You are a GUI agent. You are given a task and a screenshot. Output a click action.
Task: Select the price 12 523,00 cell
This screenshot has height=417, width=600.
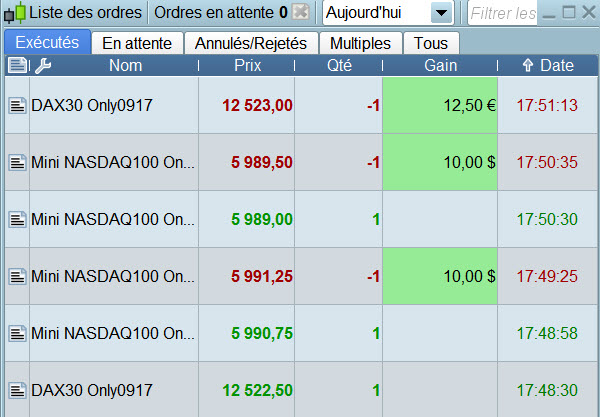click(247, 105)
